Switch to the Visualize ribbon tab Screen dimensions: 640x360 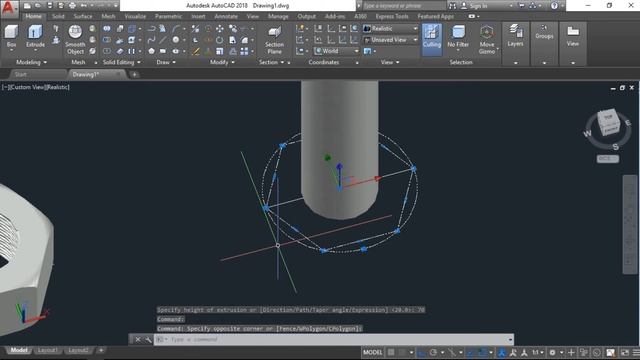coord(135,16)
